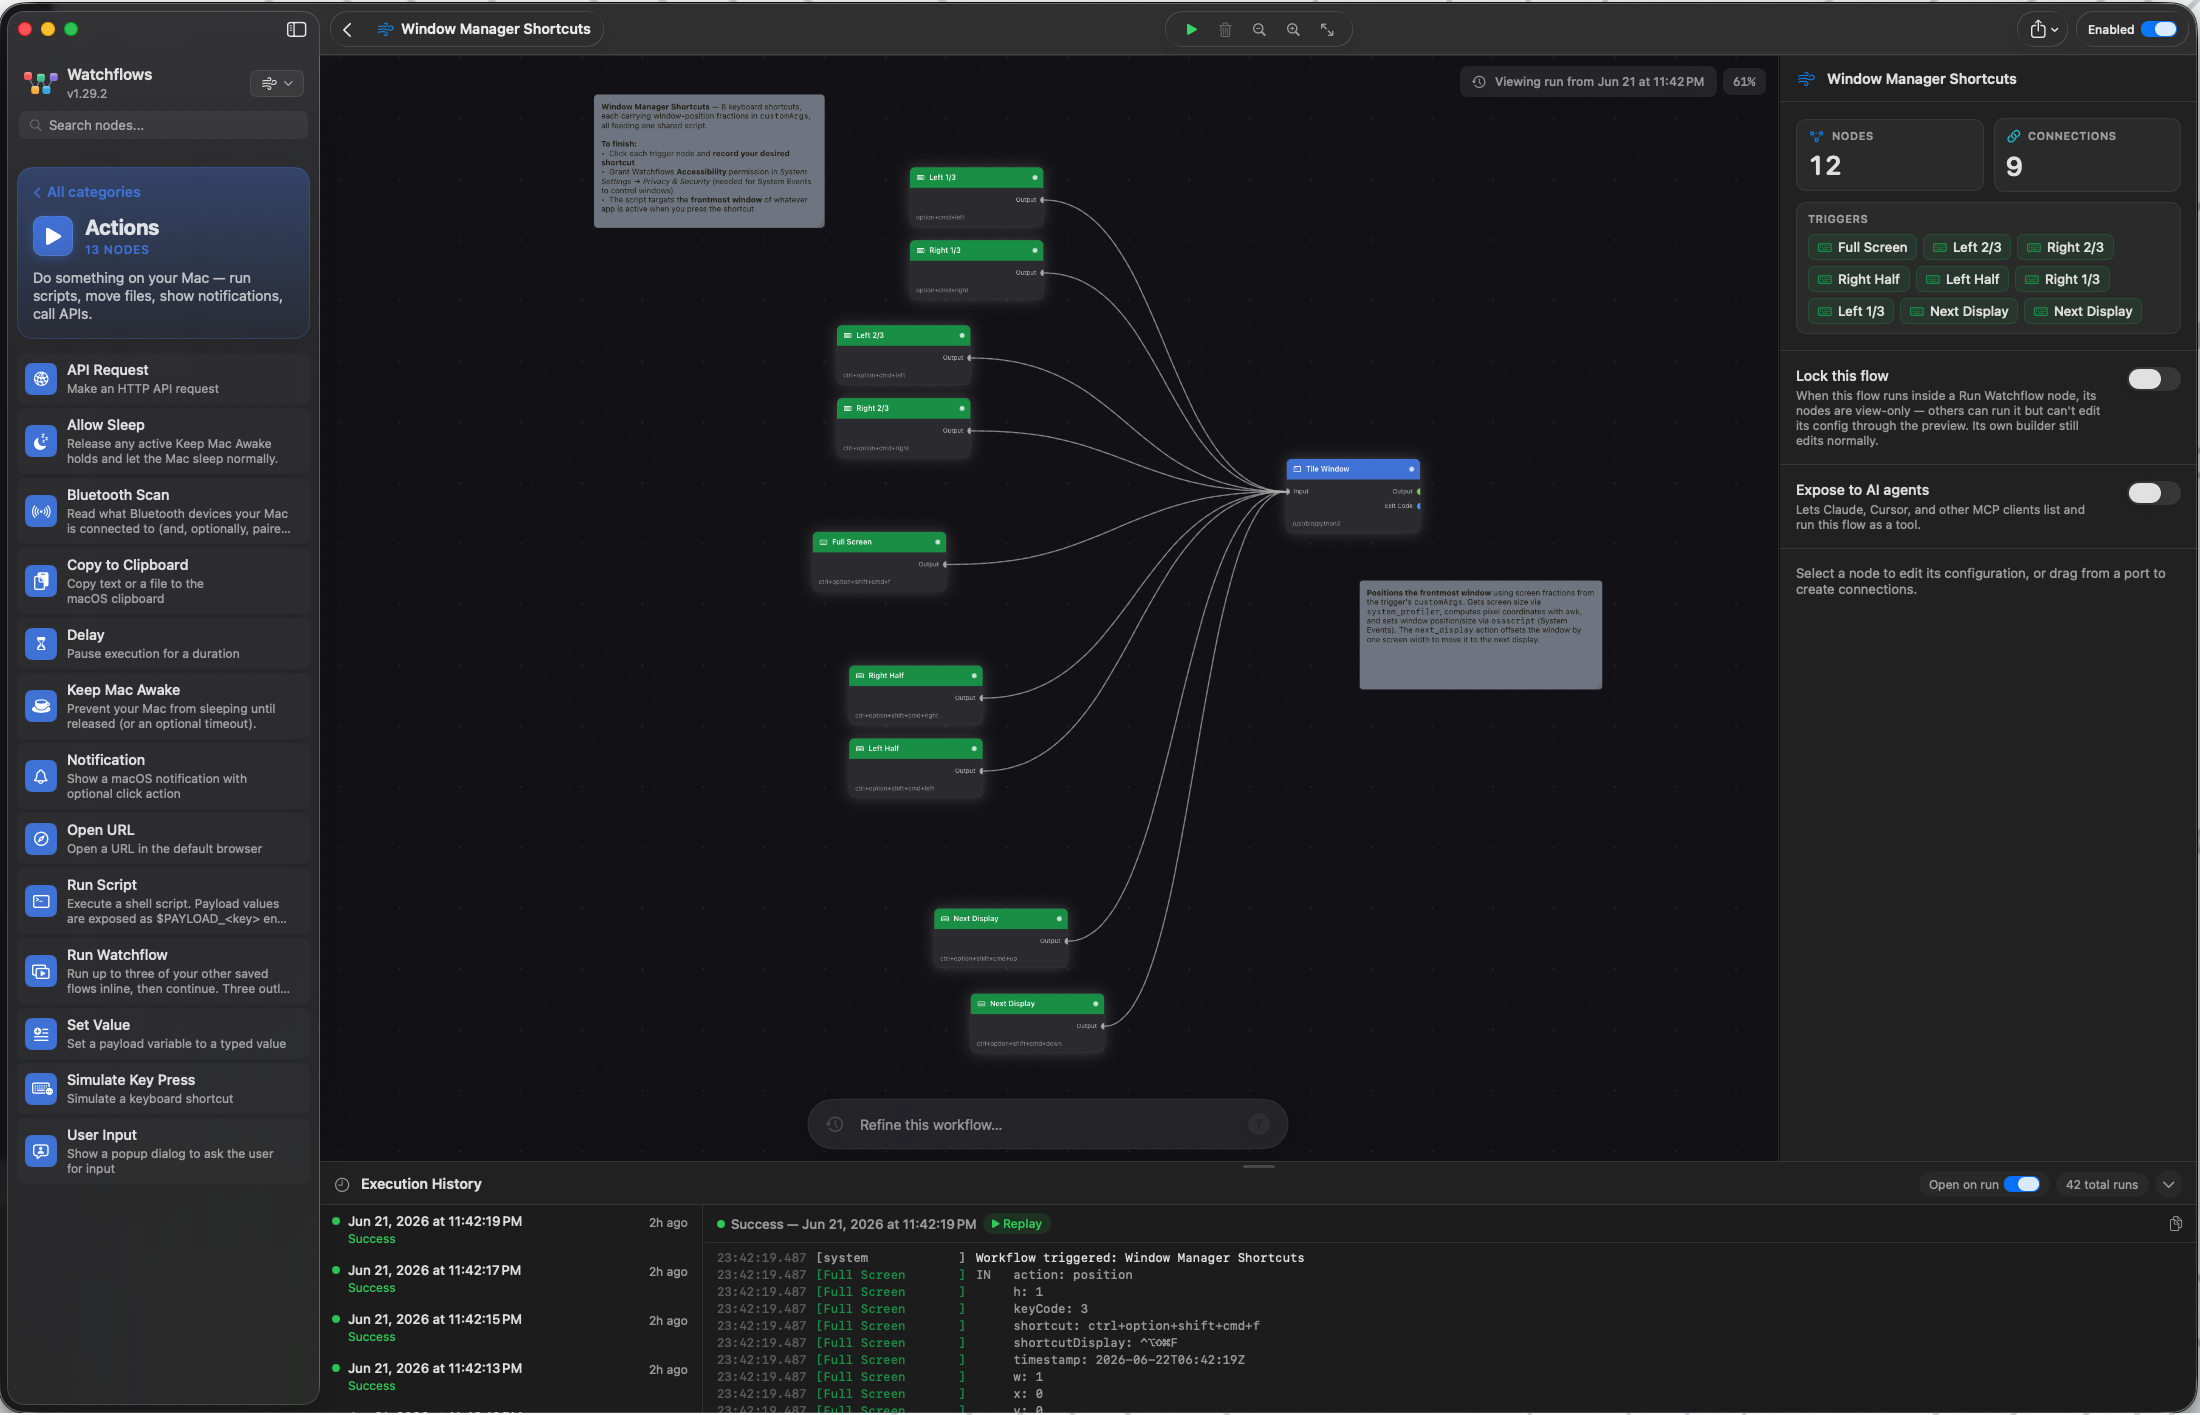Click the Execution History clock icon

coord(342,1184)
